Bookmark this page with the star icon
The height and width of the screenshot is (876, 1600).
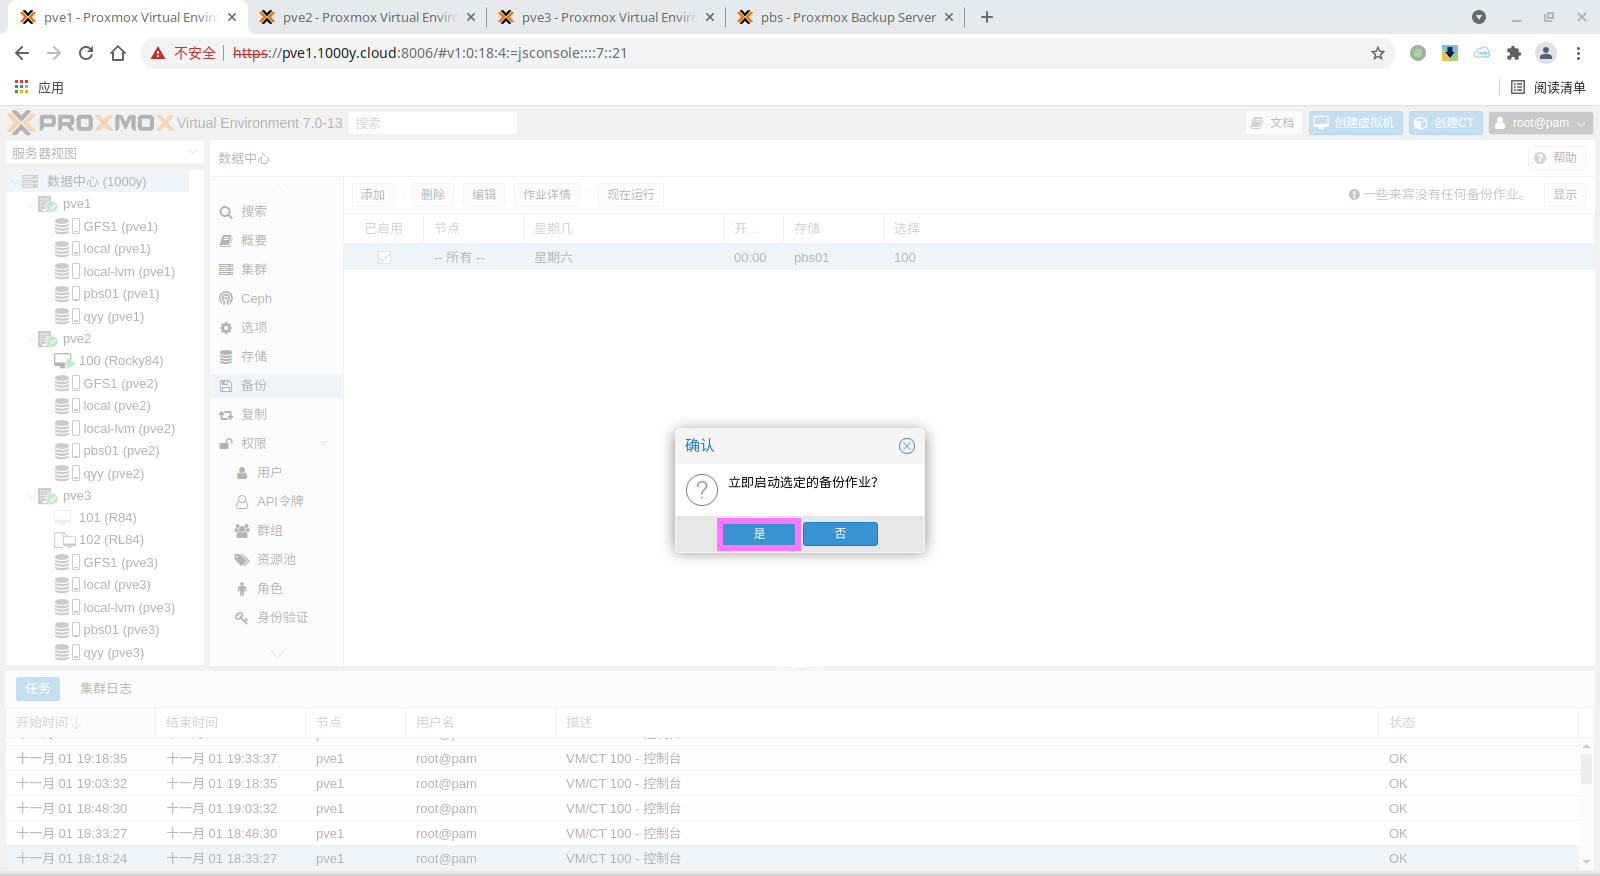[1378, 53]
